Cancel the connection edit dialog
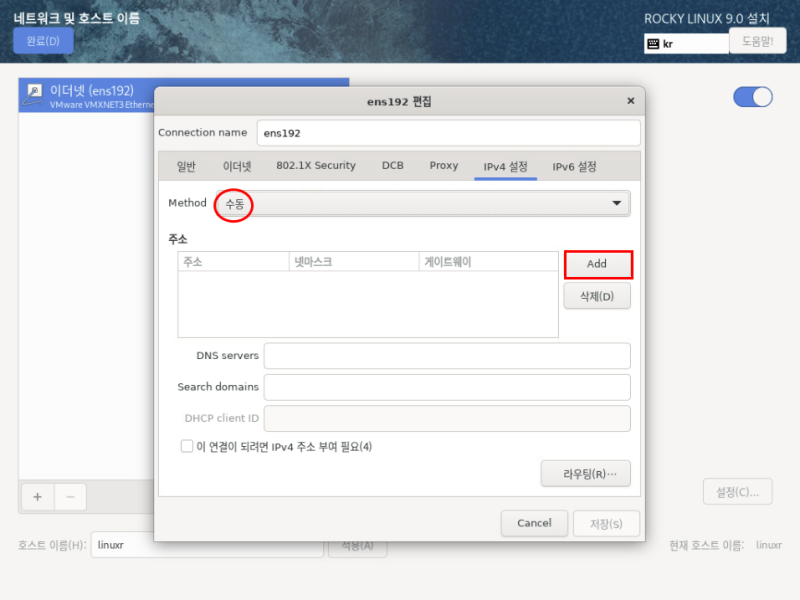This screenshot has height=600, width=800. point(534,523)
